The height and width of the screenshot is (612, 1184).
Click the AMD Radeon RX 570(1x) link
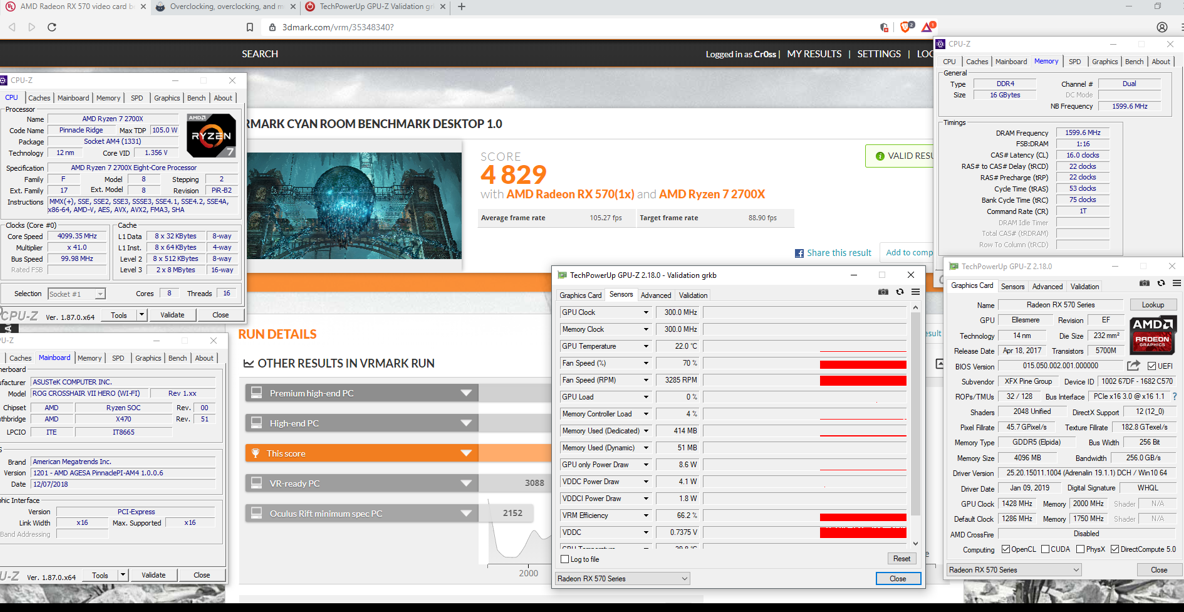coord(570,194)
